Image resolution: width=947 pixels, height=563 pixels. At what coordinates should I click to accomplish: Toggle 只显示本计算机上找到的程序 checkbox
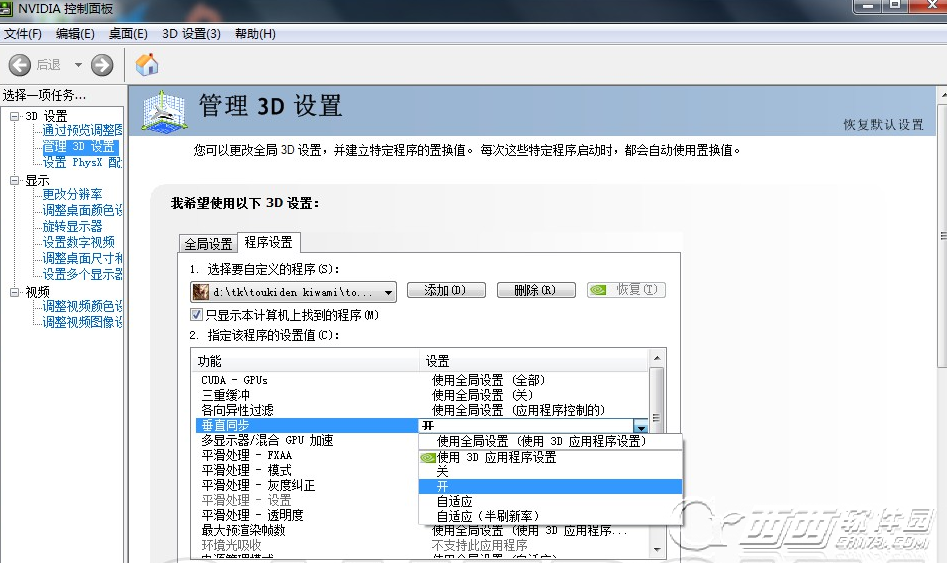pos(196,314)
